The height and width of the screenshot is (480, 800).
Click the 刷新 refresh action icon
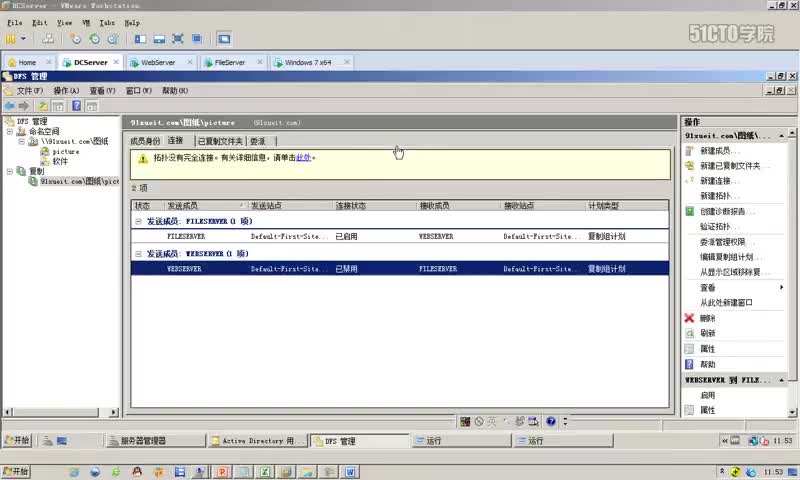[x=689, y=333]
